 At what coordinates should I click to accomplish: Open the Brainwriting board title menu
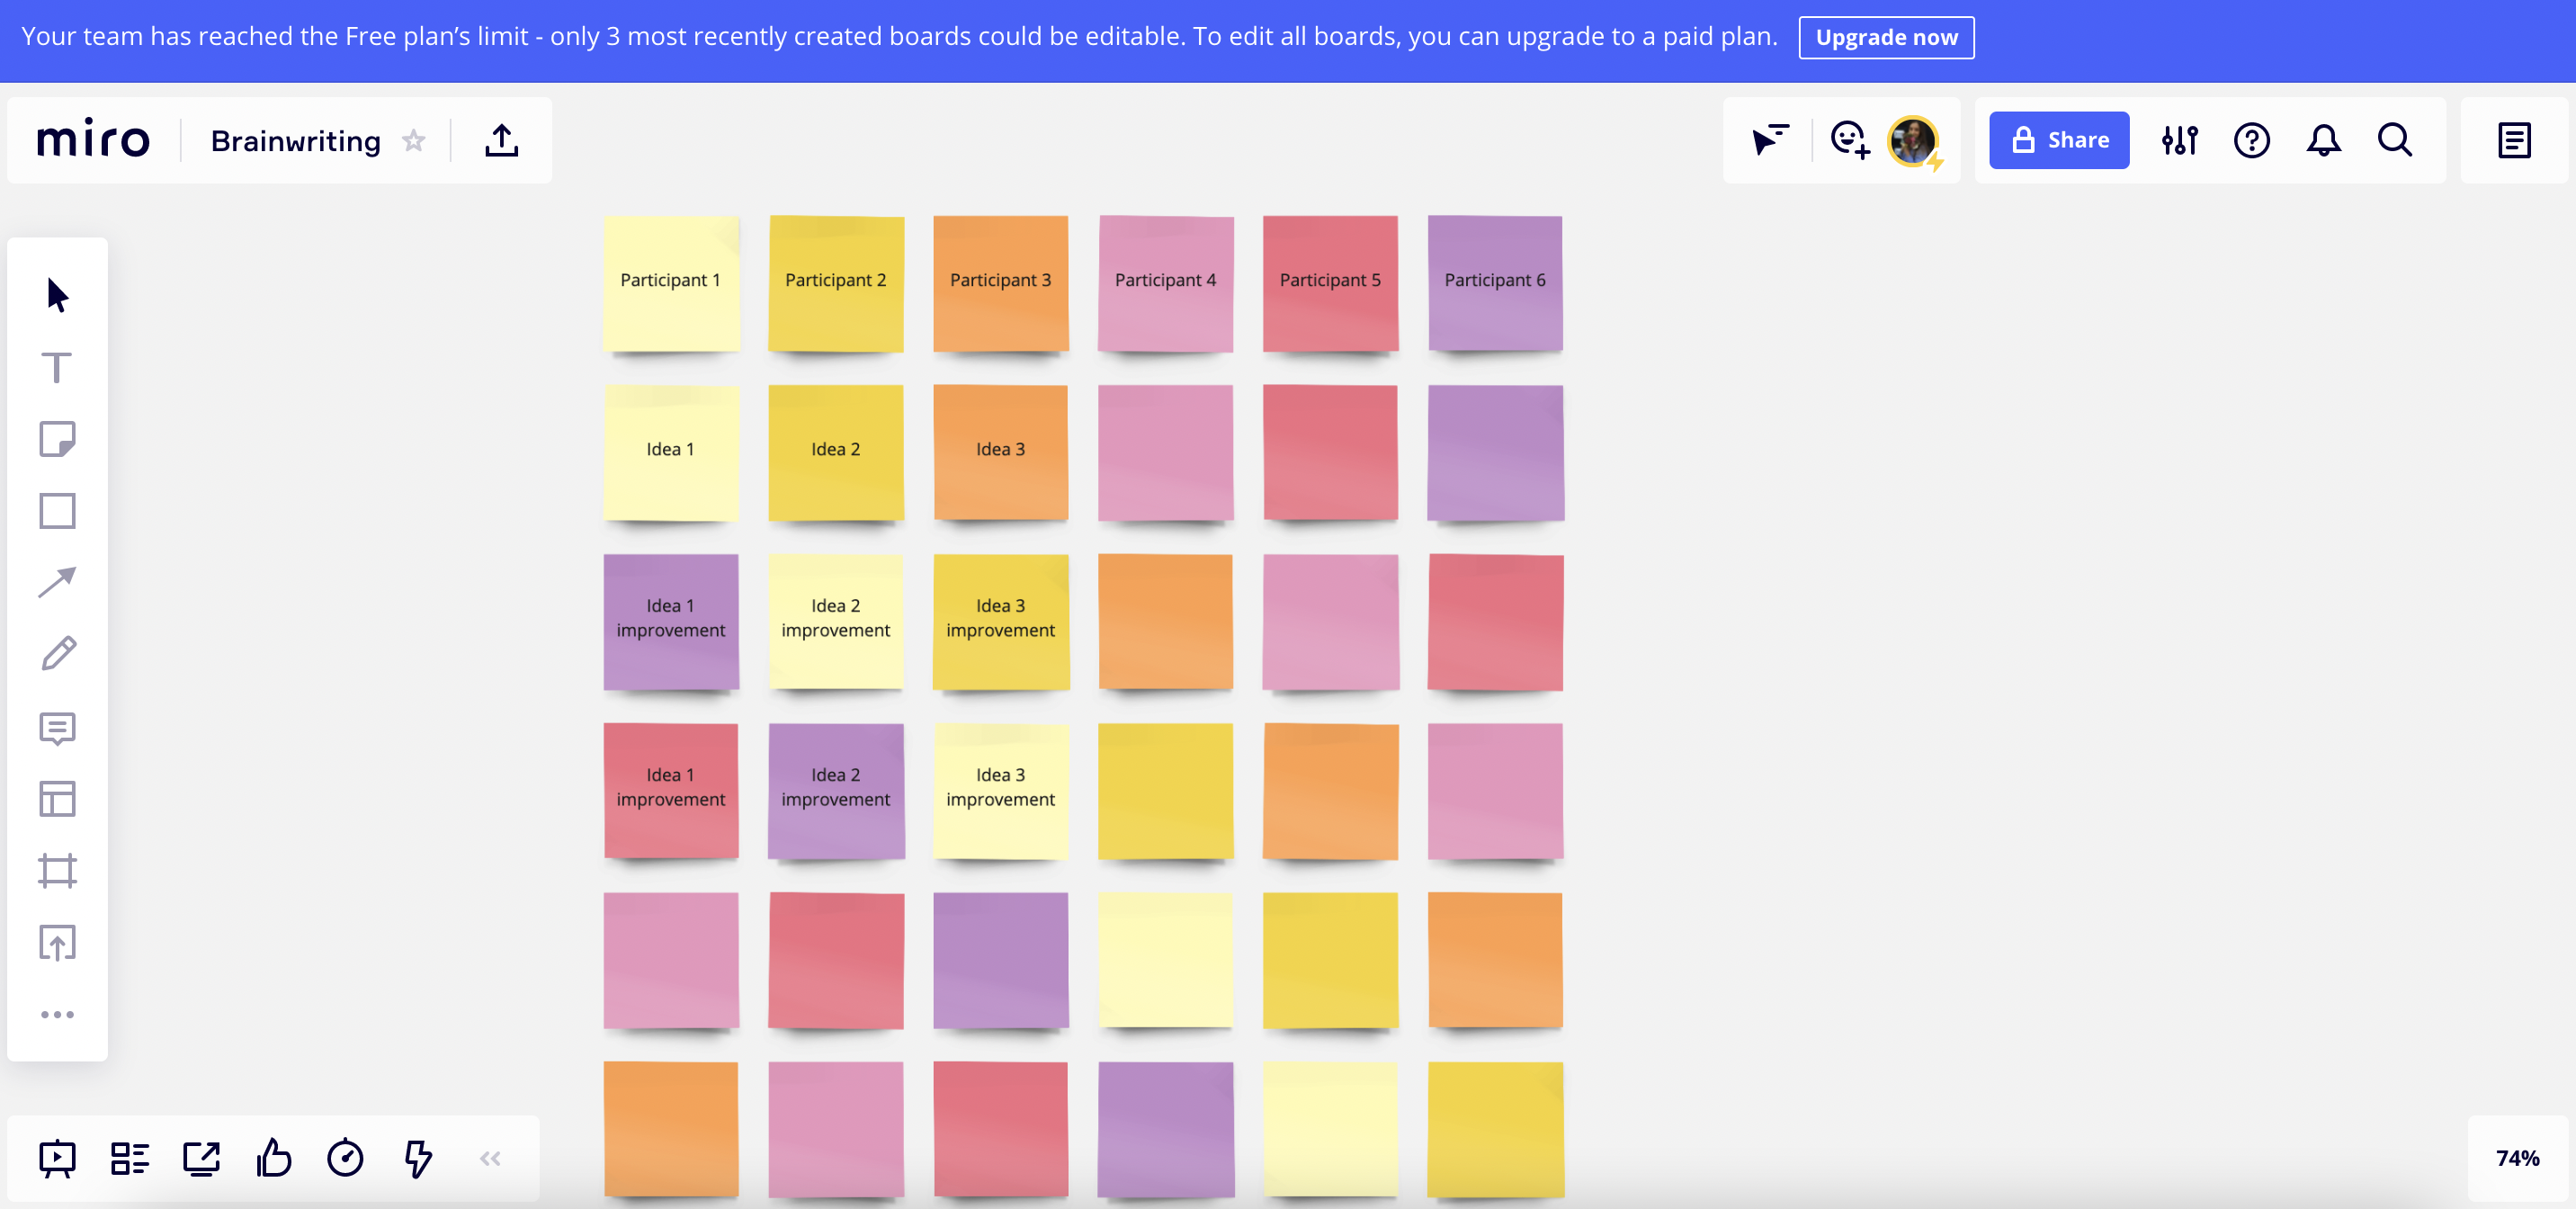295,141
